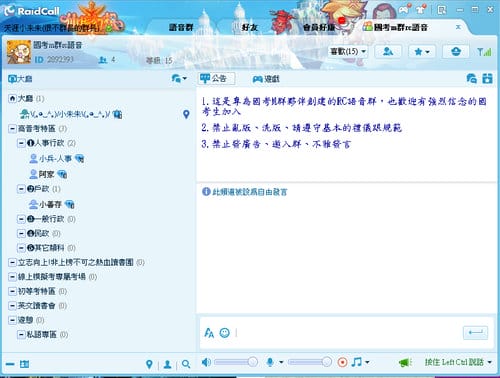Open the 好友 tab
500x378 pixels.
click(x=250, y=27)
